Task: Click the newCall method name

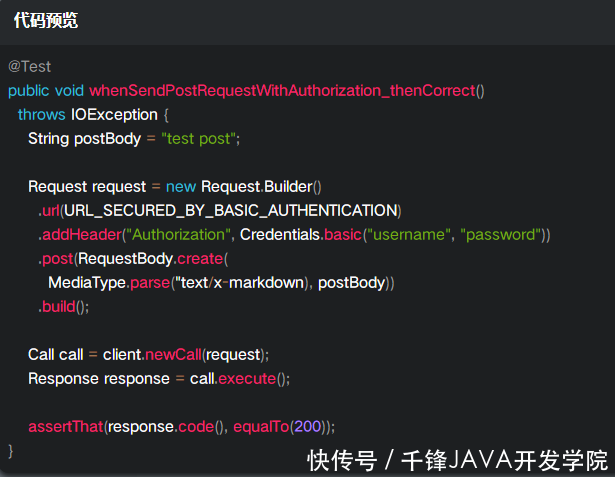Action: (173, 354)
